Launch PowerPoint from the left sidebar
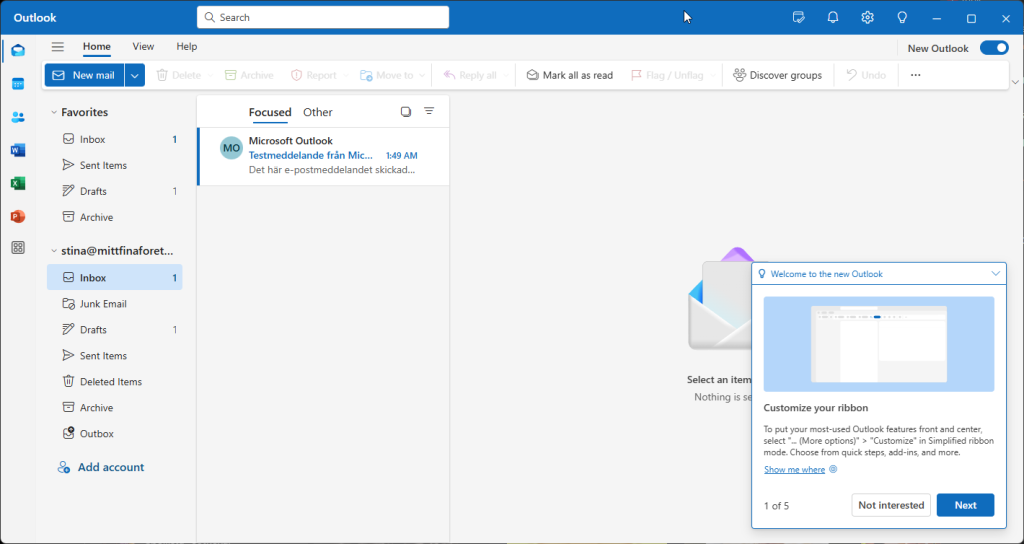The image size is (1024, 544). click(x=18, y=216)
